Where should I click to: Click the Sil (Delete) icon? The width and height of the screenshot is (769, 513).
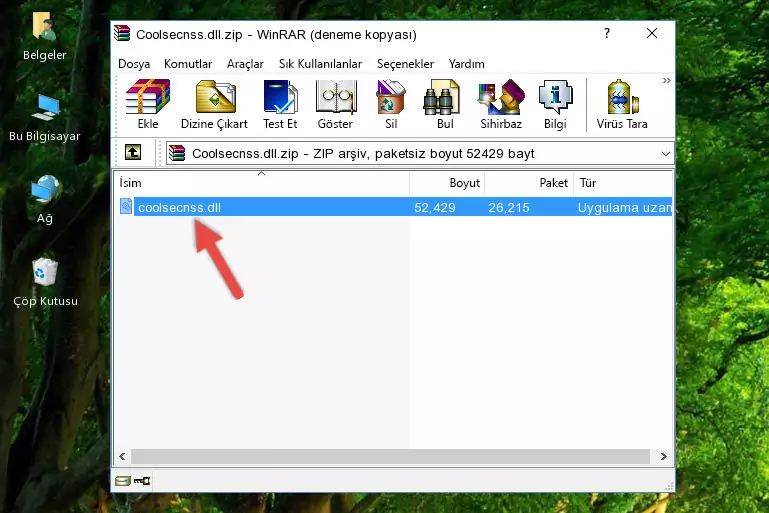[391, 104]
